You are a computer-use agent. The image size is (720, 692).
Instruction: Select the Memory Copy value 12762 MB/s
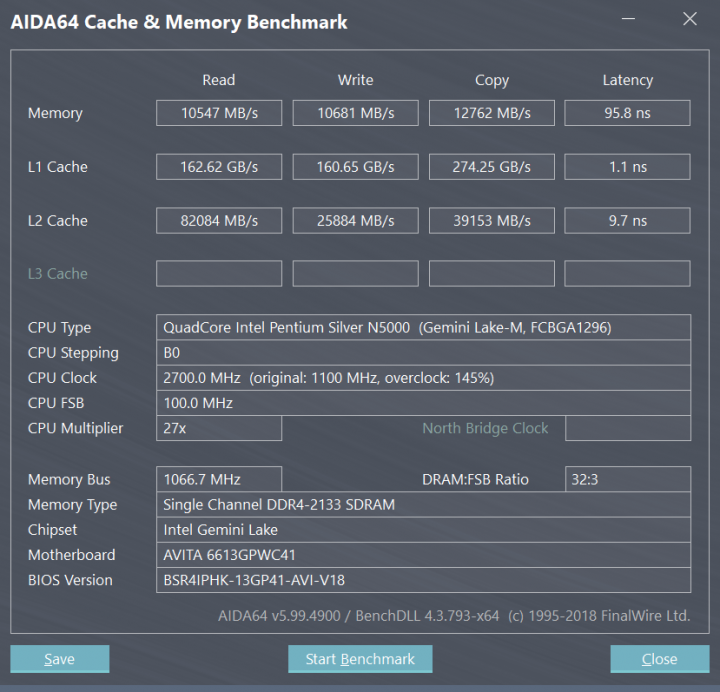(x=492, y=113)
